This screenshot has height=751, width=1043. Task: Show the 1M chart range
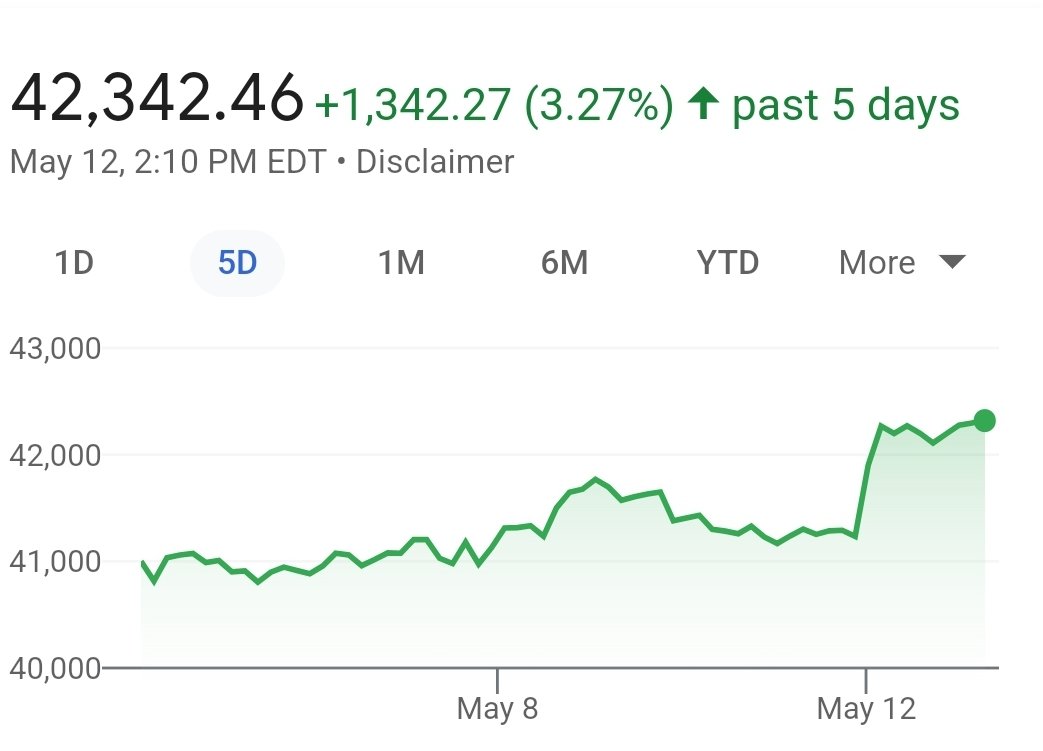click(401, 263)
